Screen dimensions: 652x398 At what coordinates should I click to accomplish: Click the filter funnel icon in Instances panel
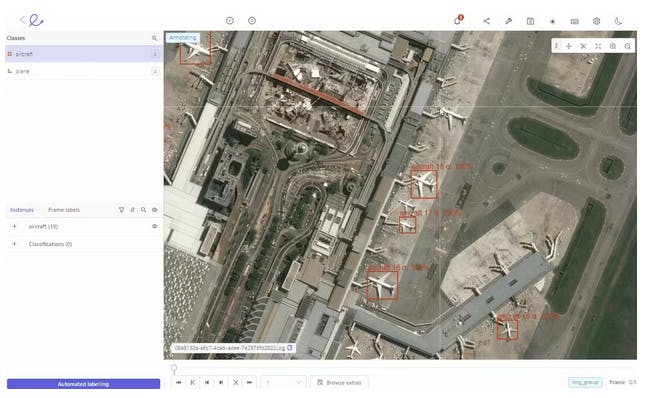click(x=121, y=210)
